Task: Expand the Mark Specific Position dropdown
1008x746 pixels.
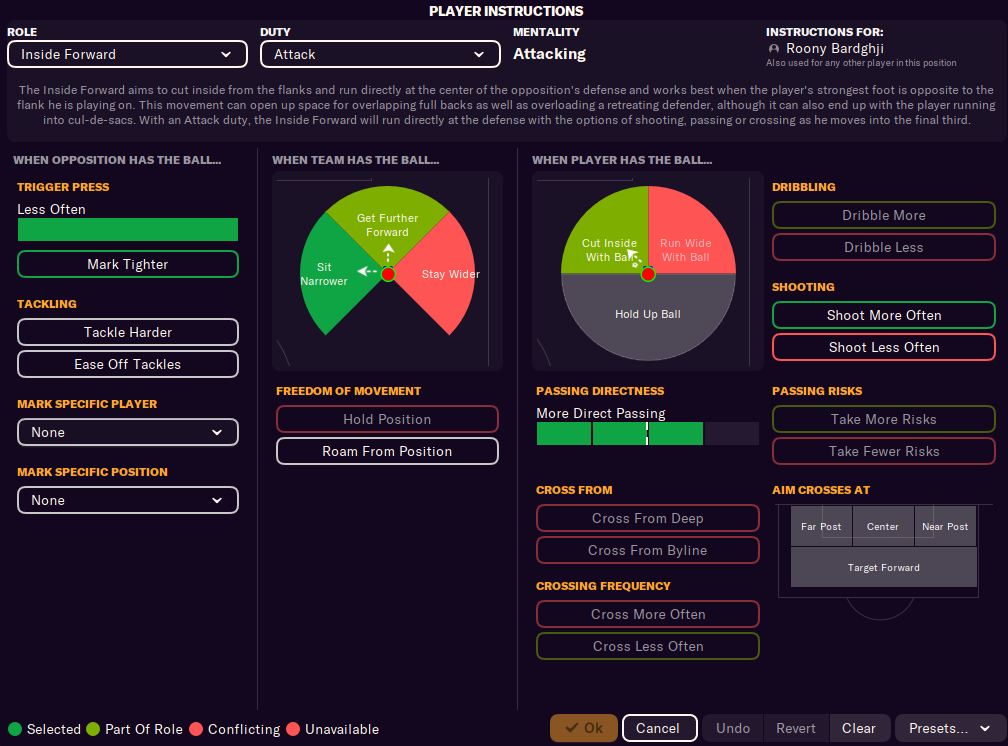Action: click(x=128, y=500)
